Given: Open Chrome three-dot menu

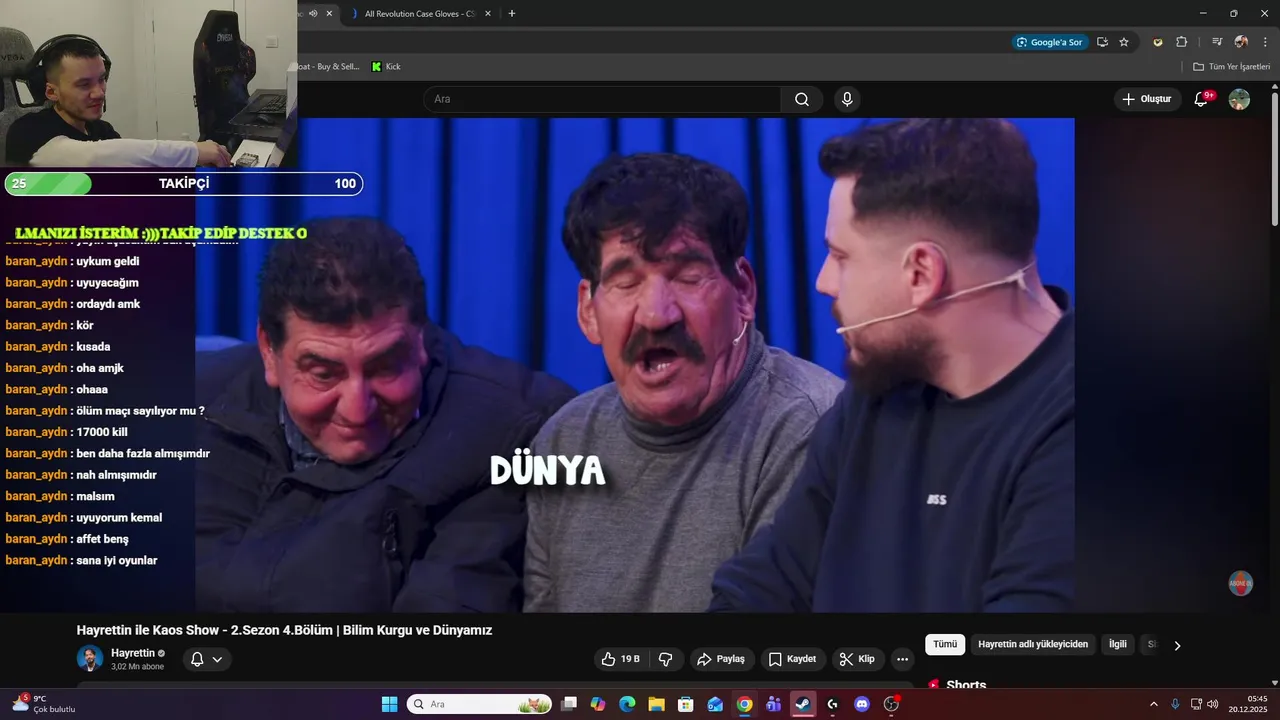Looking at the screenshot, I should click(x=1265, y=42).
